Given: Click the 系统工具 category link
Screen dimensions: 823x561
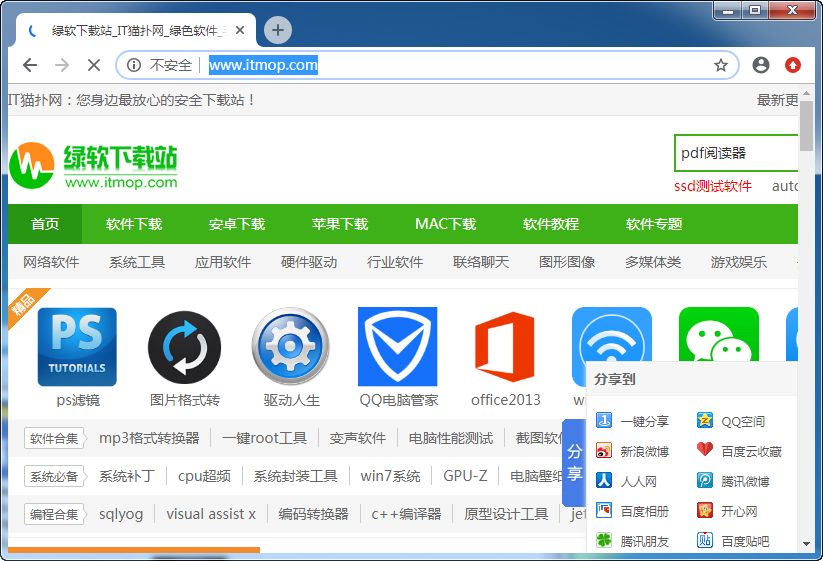Looking at the screenshot, I should [x=137, y=262].
